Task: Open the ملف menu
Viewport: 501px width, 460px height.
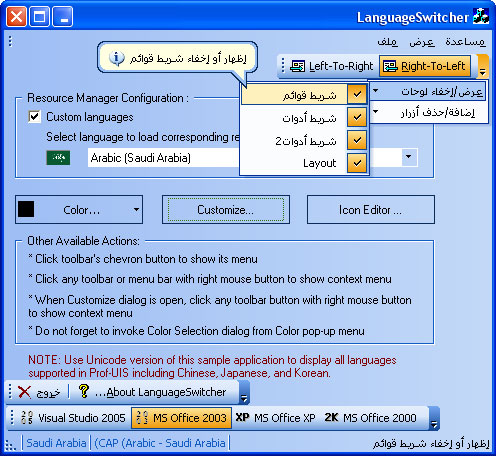Action: tap(387, 42)
